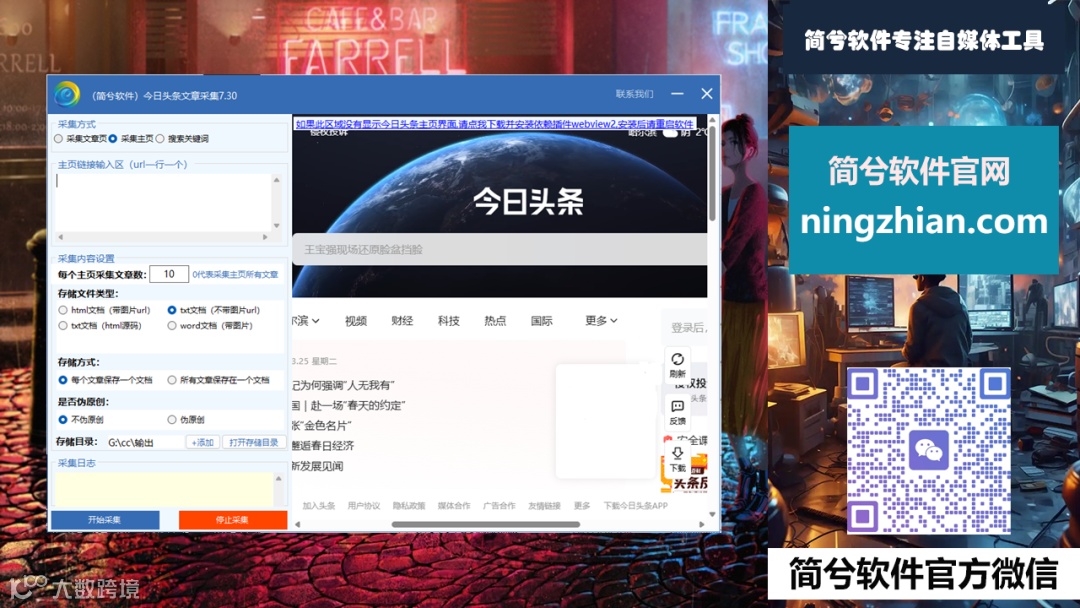Click the web view vertical scrollbar thumb
This screenshot has height=608, width=1080.
[712, 174]
